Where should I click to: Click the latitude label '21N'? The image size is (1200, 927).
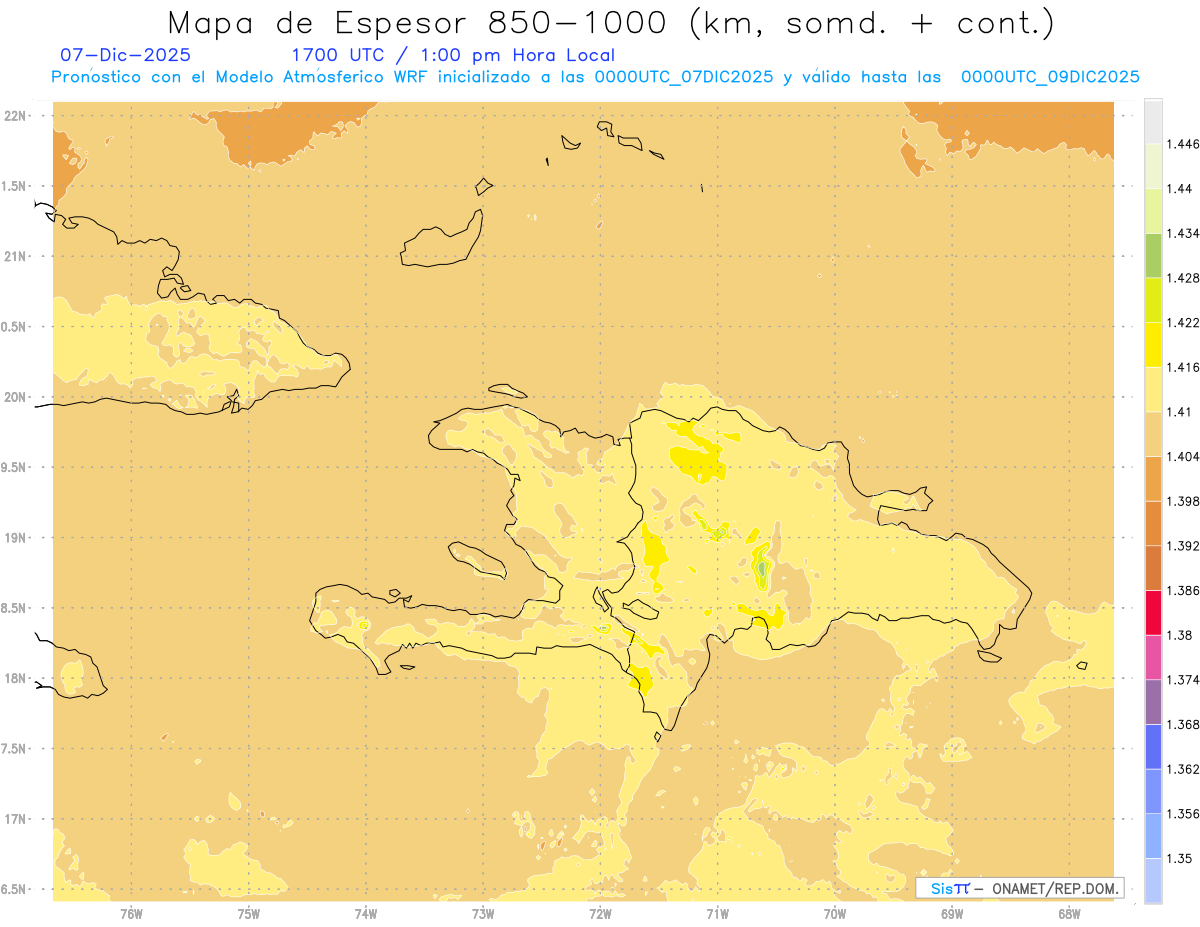[x=14, y=256]
